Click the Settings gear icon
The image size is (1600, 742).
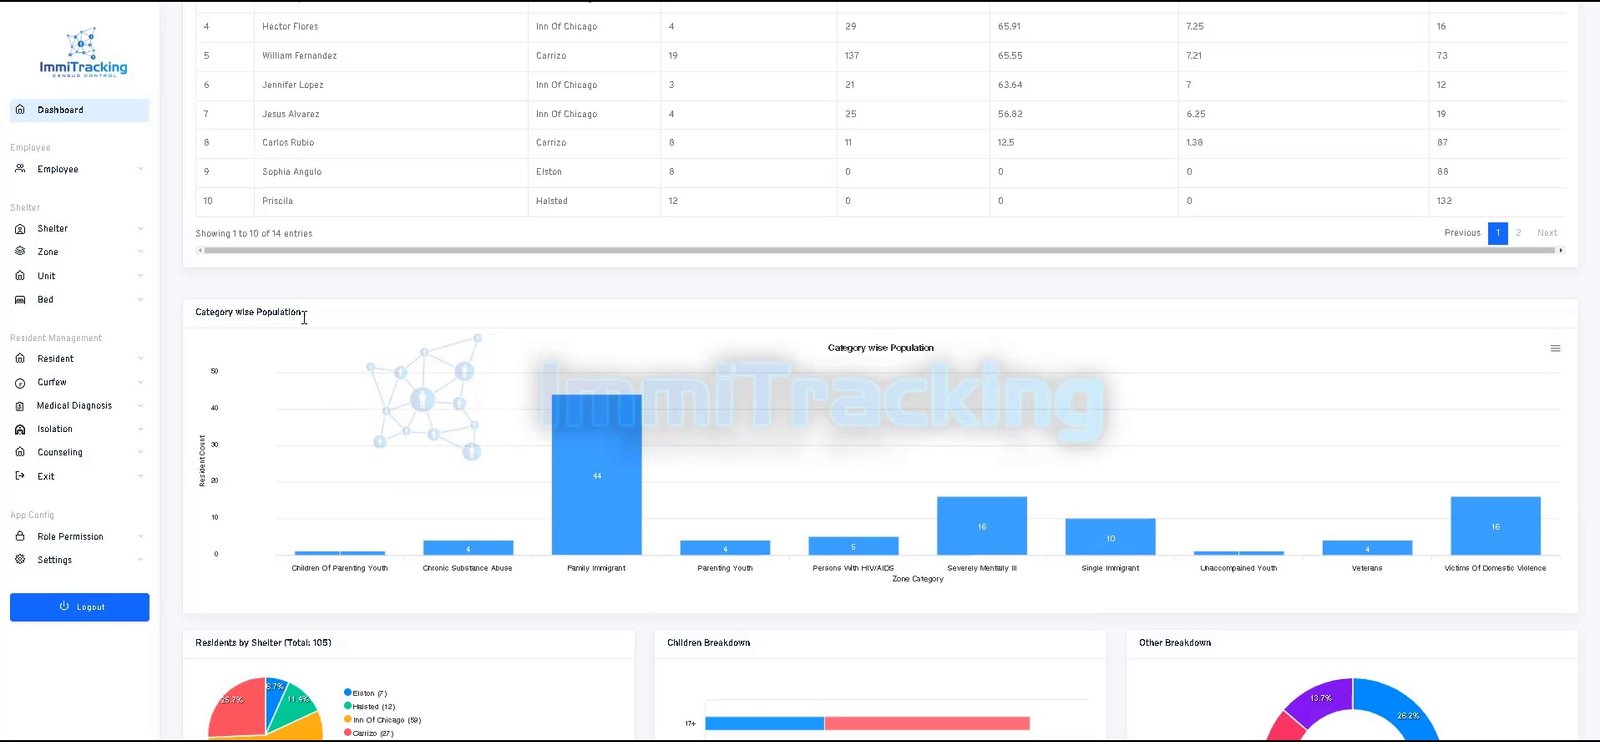(20, 560)
